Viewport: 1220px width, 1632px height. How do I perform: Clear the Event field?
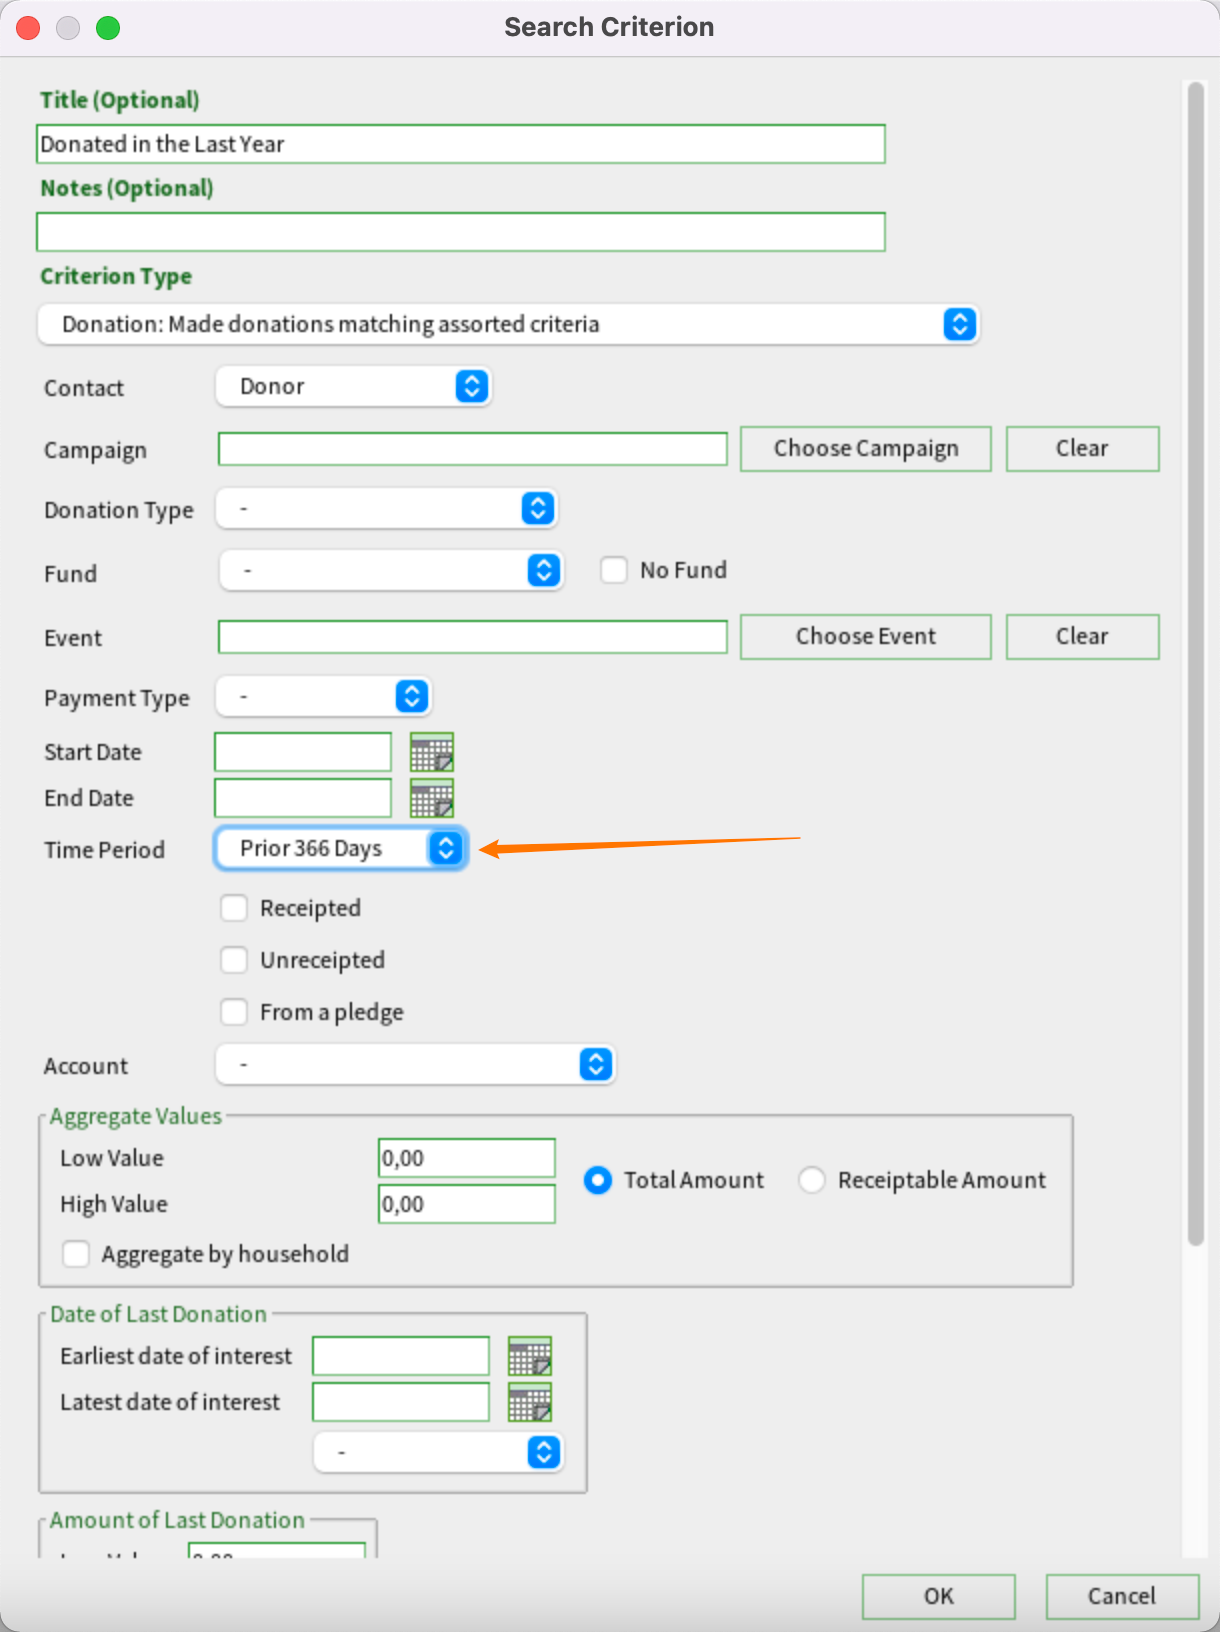tap(1082, 637)
